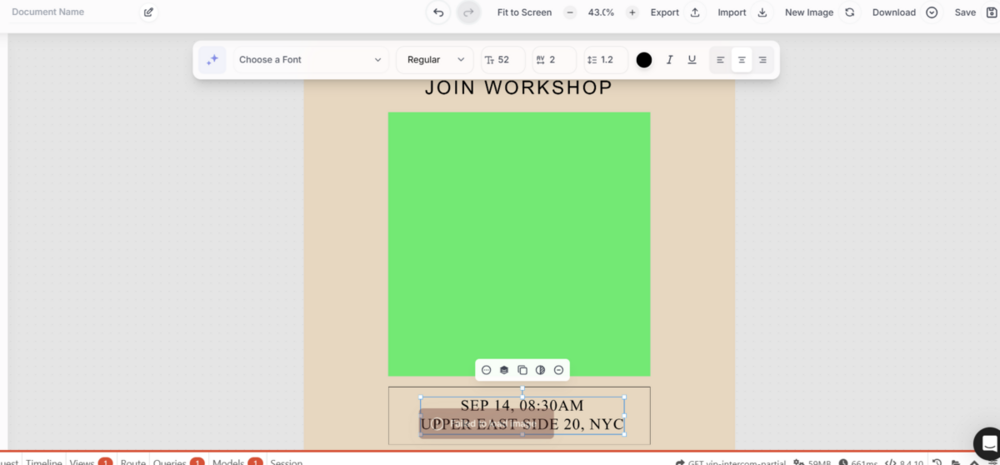Click the minus-circle remove icon in the mini toolbar
The height and width of the screenshot is (465, 1000).
tap(559, 370)
